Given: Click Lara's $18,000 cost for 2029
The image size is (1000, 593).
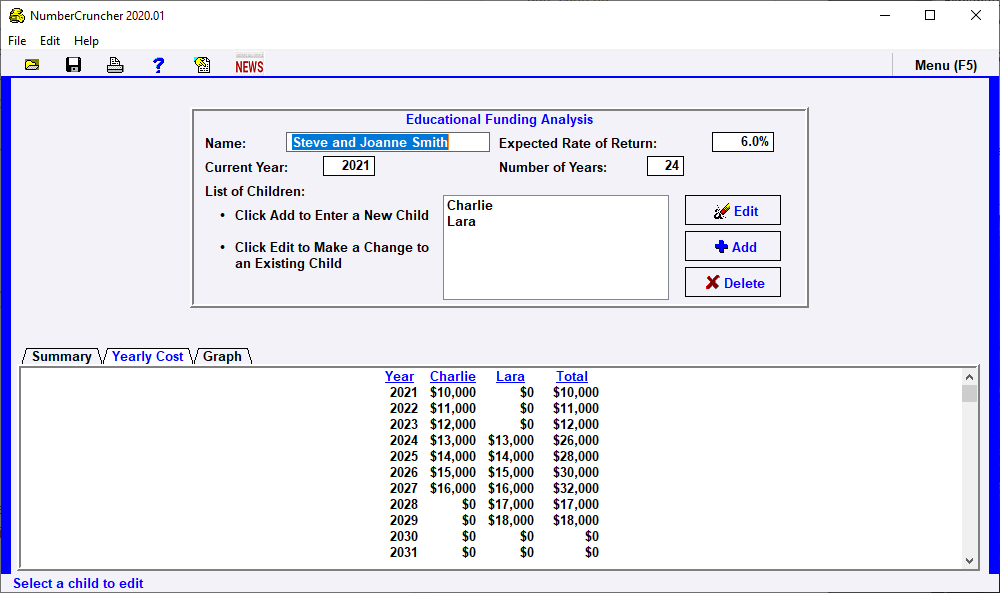Looking at the screenshot, I should (x=511, y=520).
